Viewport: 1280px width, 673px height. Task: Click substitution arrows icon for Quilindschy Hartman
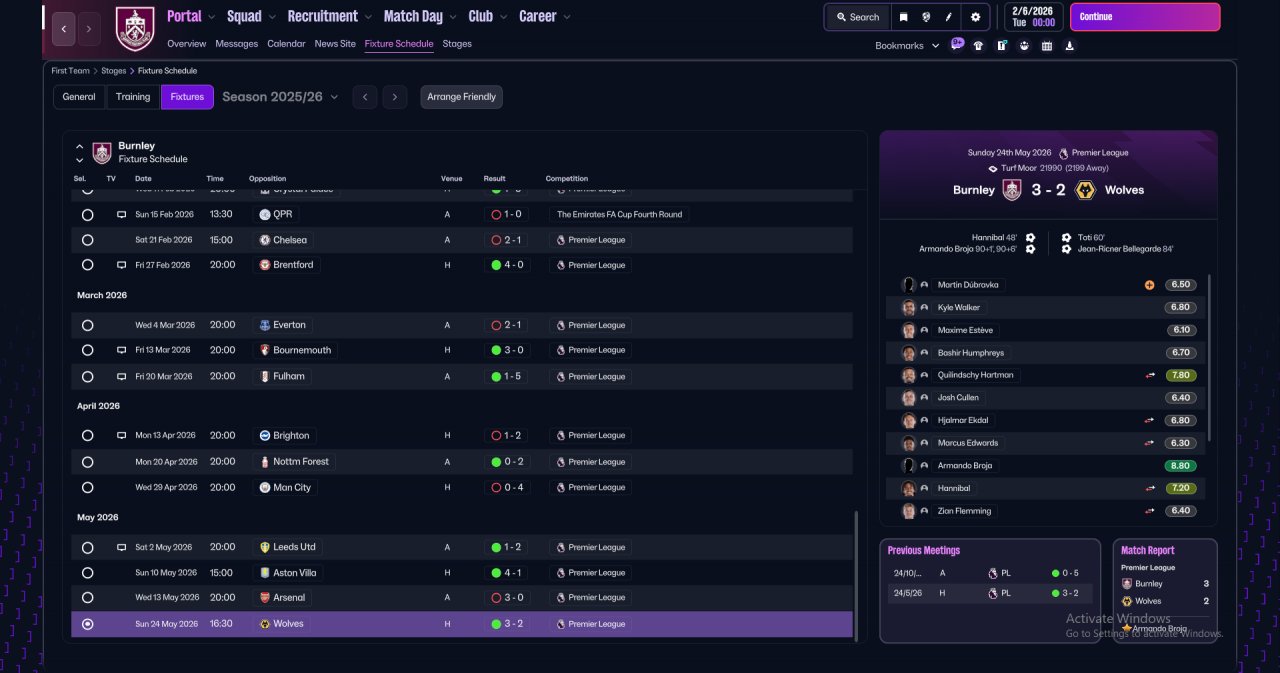pyautogui.click(x=1150, y=375)
